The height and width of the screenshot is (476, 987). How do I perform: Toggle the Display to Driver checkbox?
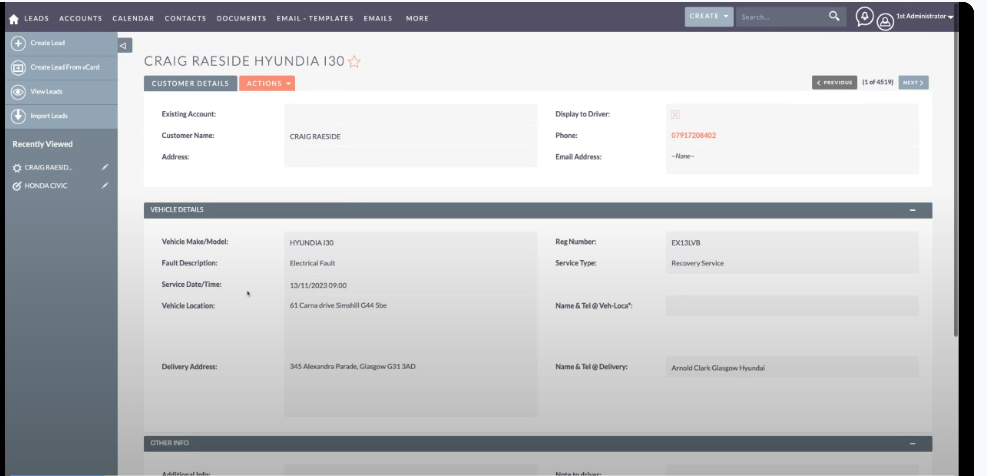tap(675, 115)
